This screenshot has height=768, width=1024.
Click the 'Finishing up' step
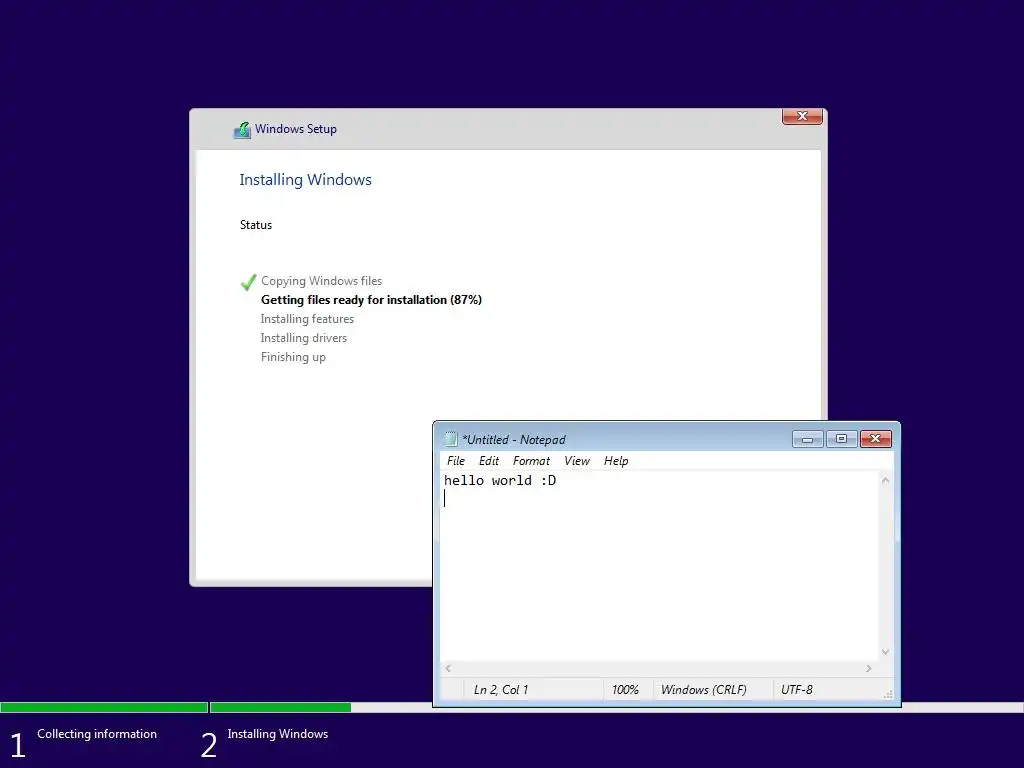[293, 357]
